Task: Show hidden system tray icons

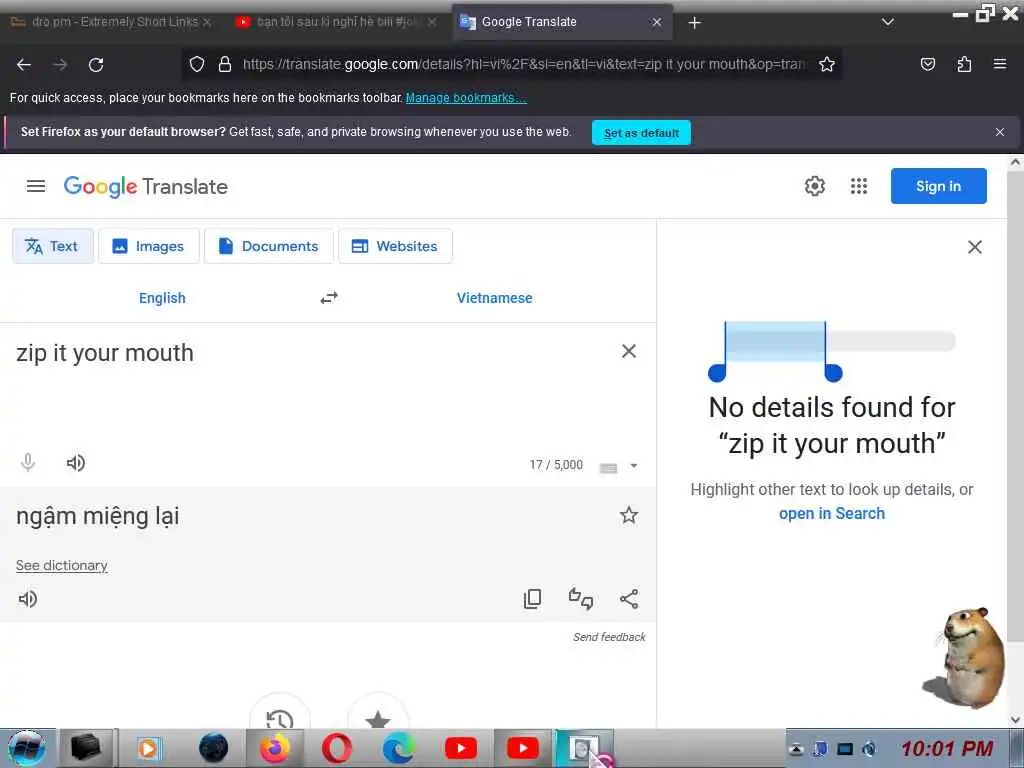Action: 796,749
